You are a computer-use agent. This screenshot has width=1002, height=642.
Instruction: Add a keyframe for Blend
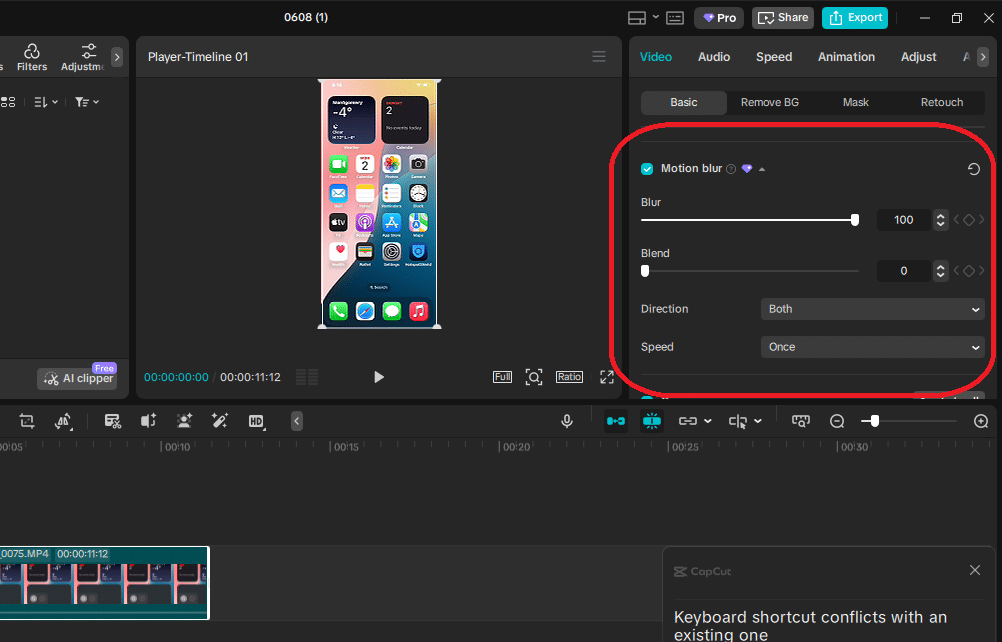[969, 271]
